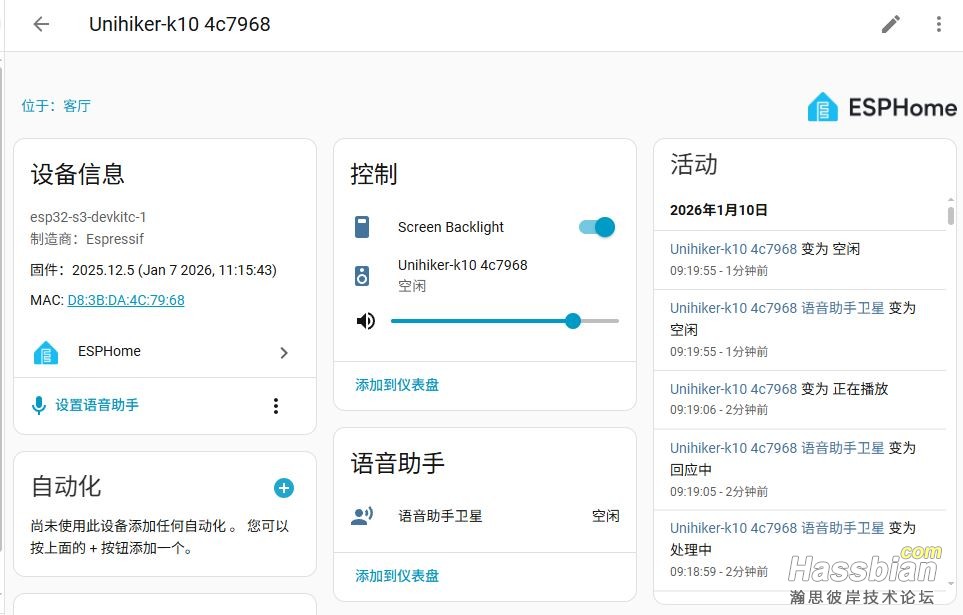Click the MAC address link D8:3B:DA:4C:79:68
The image size is (963, 615).
pyautogui.click(x=126, y=300)
